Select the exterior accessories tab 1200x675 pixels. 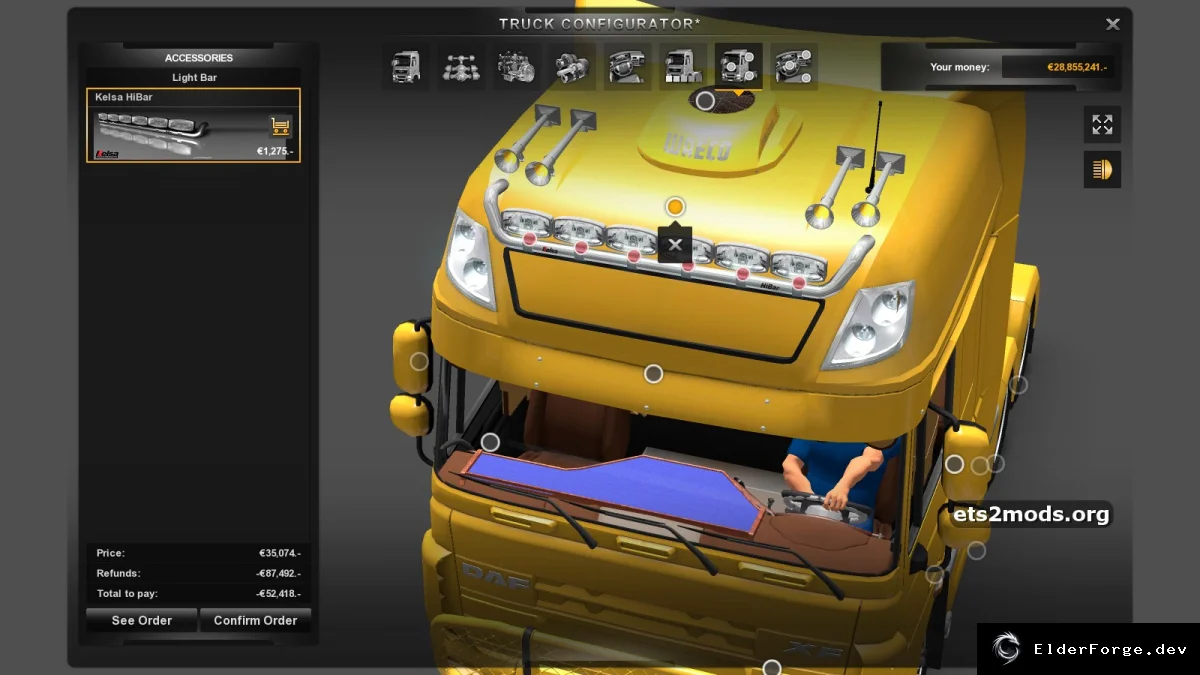click(x=738, y=67)
